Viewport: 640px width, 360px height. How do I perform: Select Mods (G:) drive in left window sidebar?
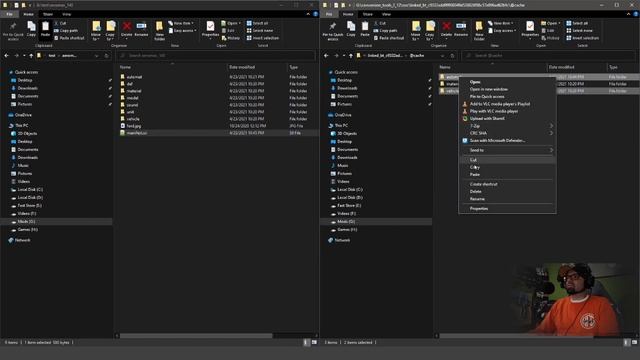pos(26,222)
